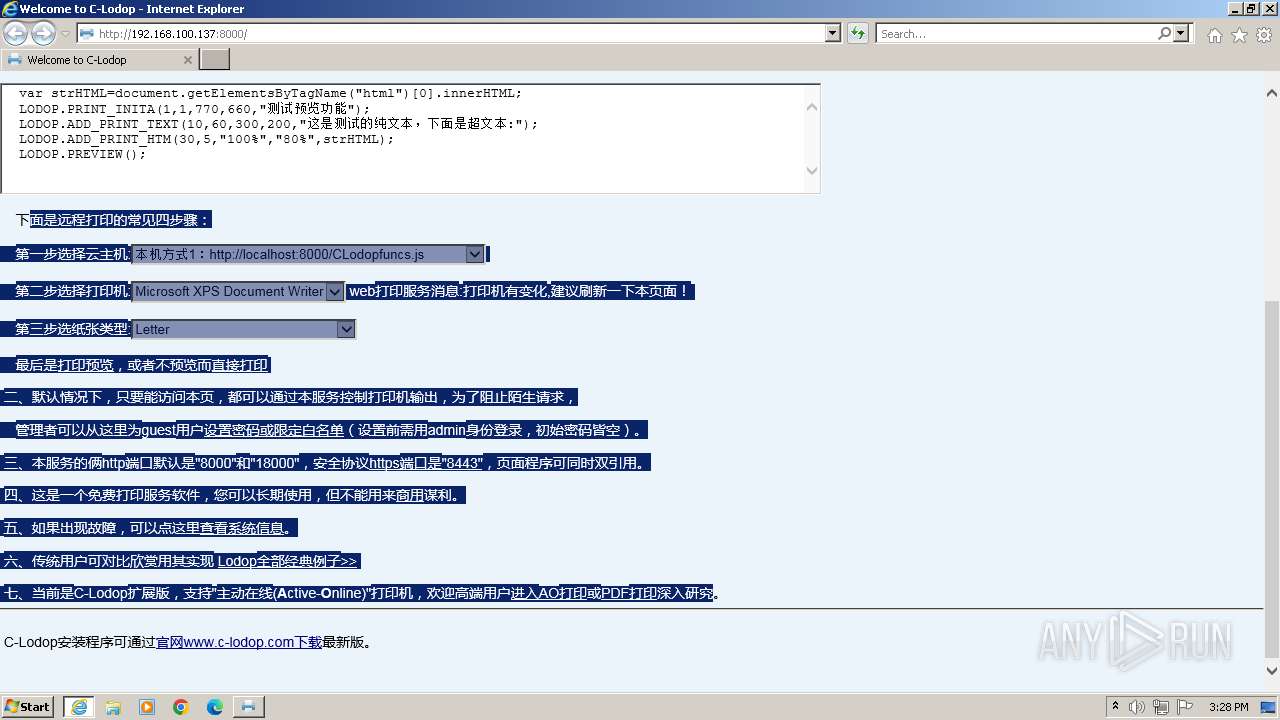Refresh the page via address bar icon
The height and width of the screenshot is (720, 1280).
pyautogui.click(x=858, y=33)
